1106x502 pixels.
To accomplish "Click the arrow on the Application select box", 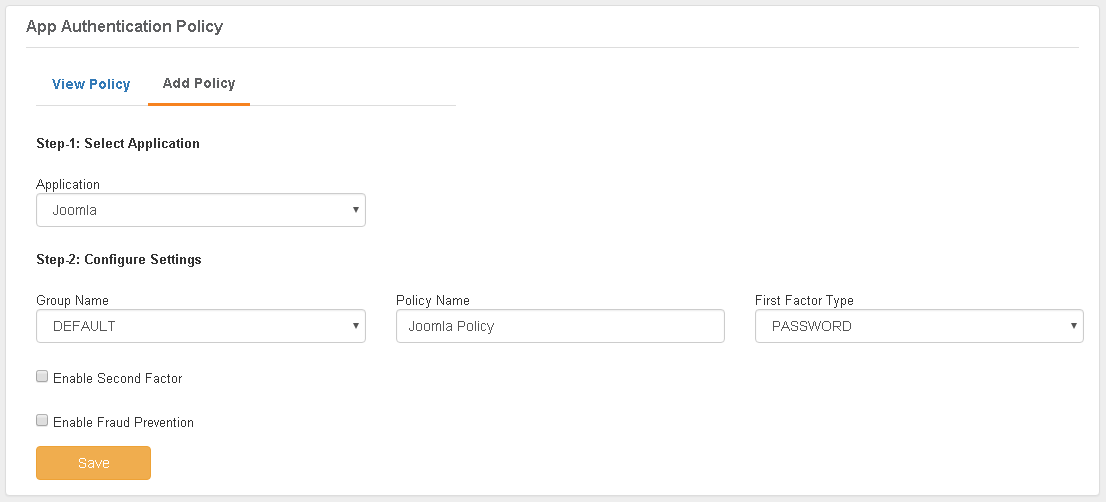I will (356, 209).
